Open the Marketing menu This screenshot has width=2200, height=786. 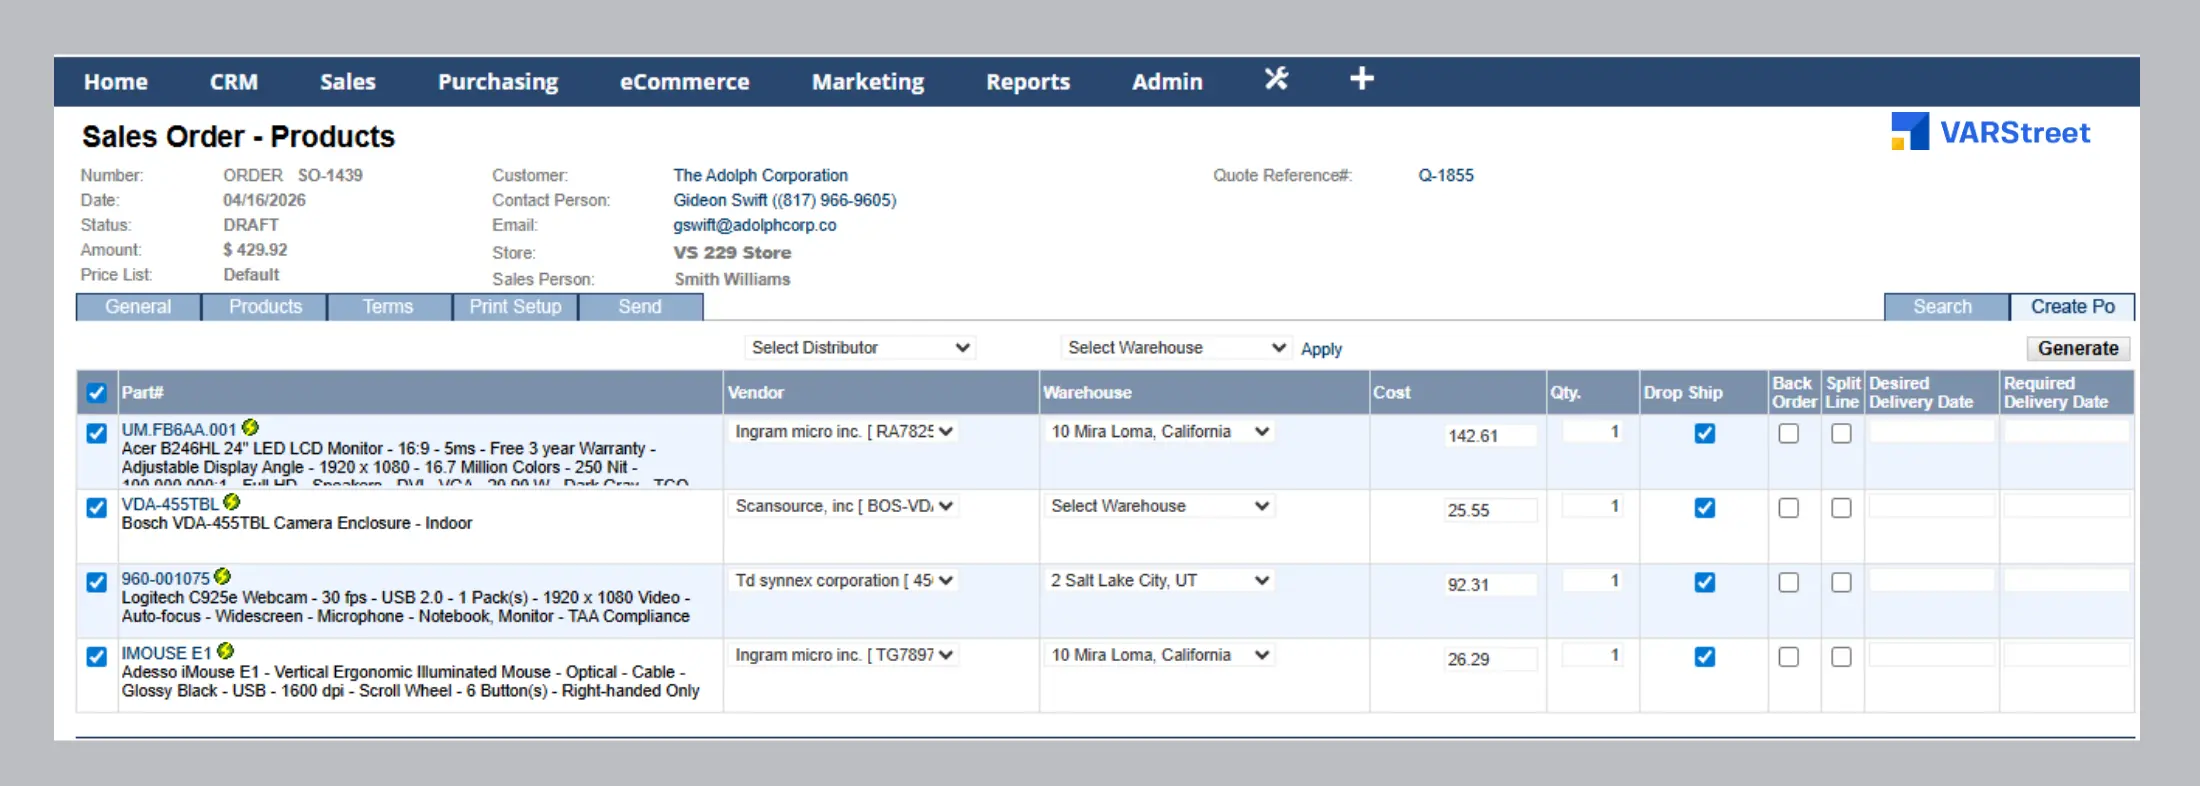pyautogui.click(x=868, y=82)
